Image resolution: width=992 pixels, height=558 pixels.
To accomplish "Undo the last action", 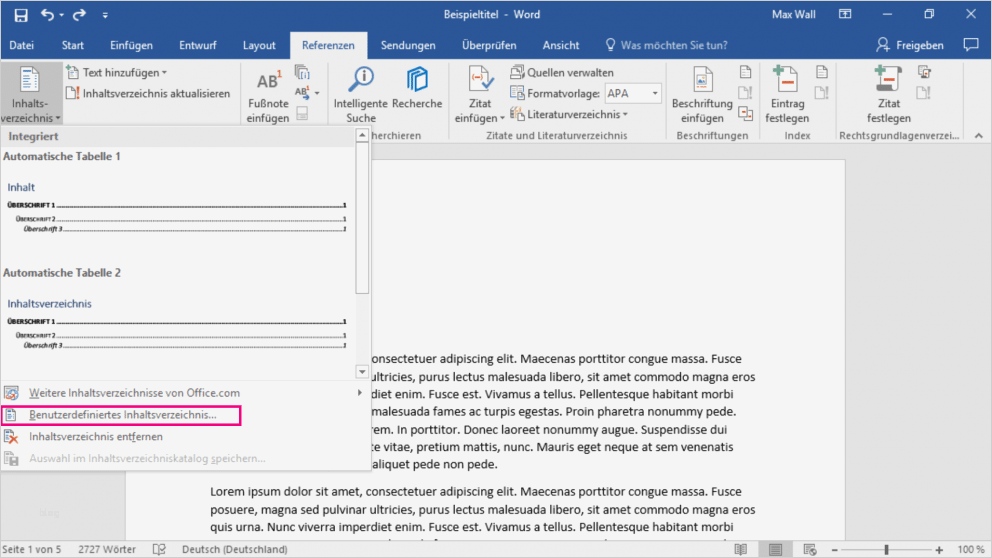I will (47, 15).
